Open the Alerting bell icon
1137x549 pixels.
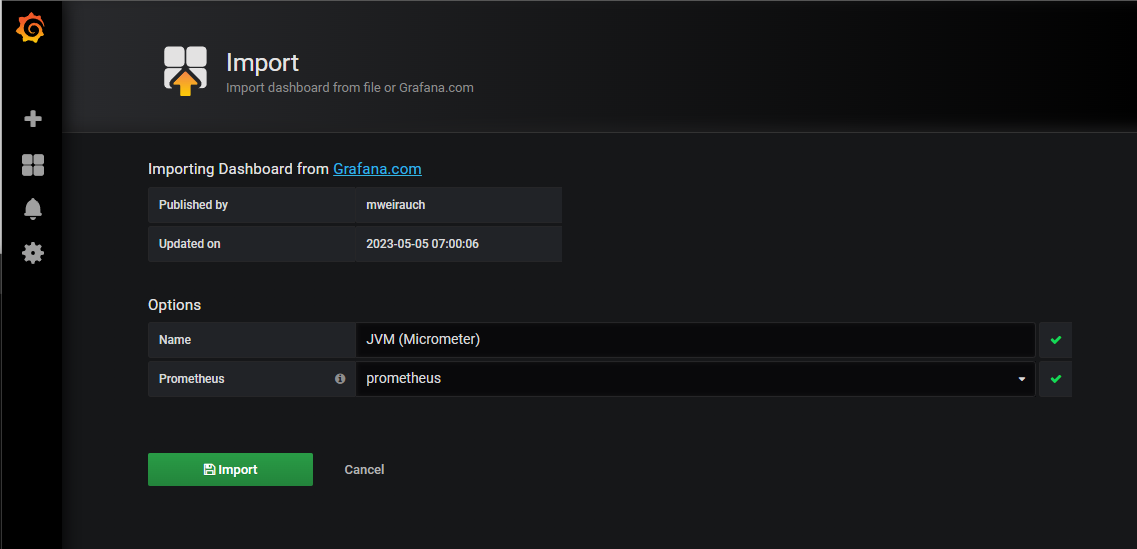click(x=33, y=209)
